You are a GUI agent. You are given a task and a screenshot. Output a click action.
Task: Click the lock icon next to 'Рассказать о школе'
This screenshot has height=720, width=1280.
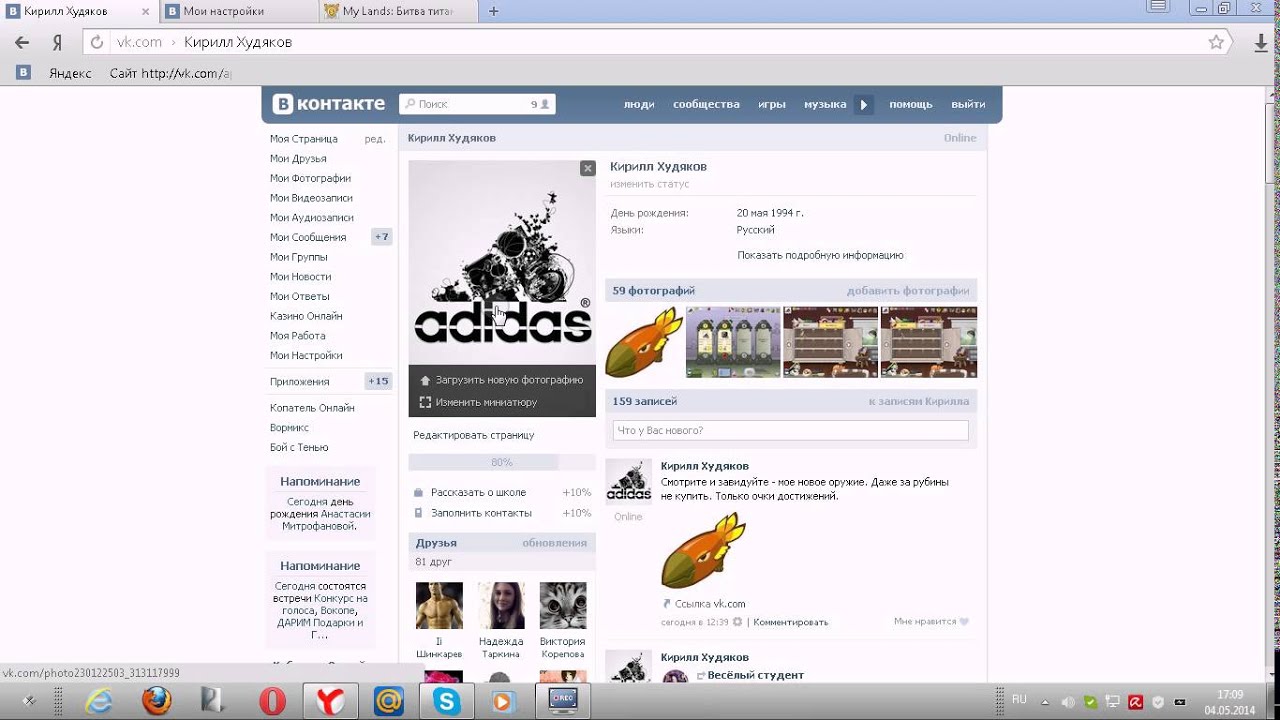(418, 492)
